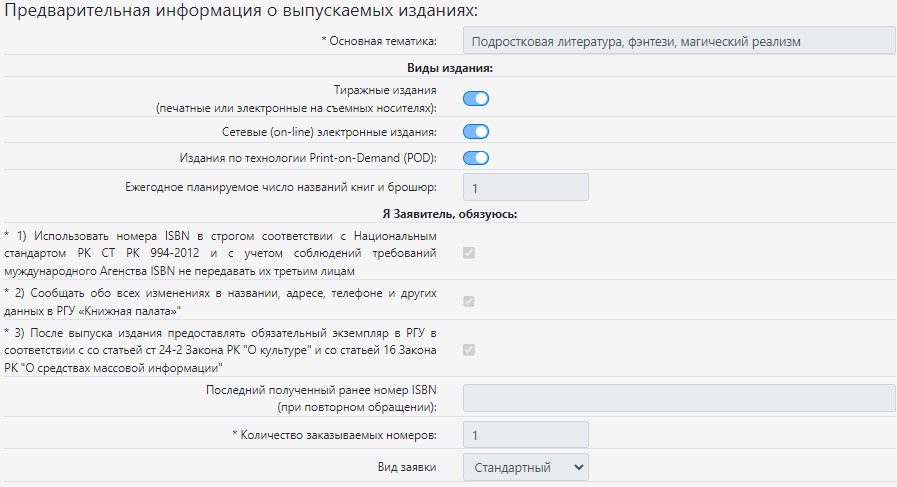Focus the Ежегодное планируемое число названий field
The height and width of the screenshot is (487, 897).
526,187
